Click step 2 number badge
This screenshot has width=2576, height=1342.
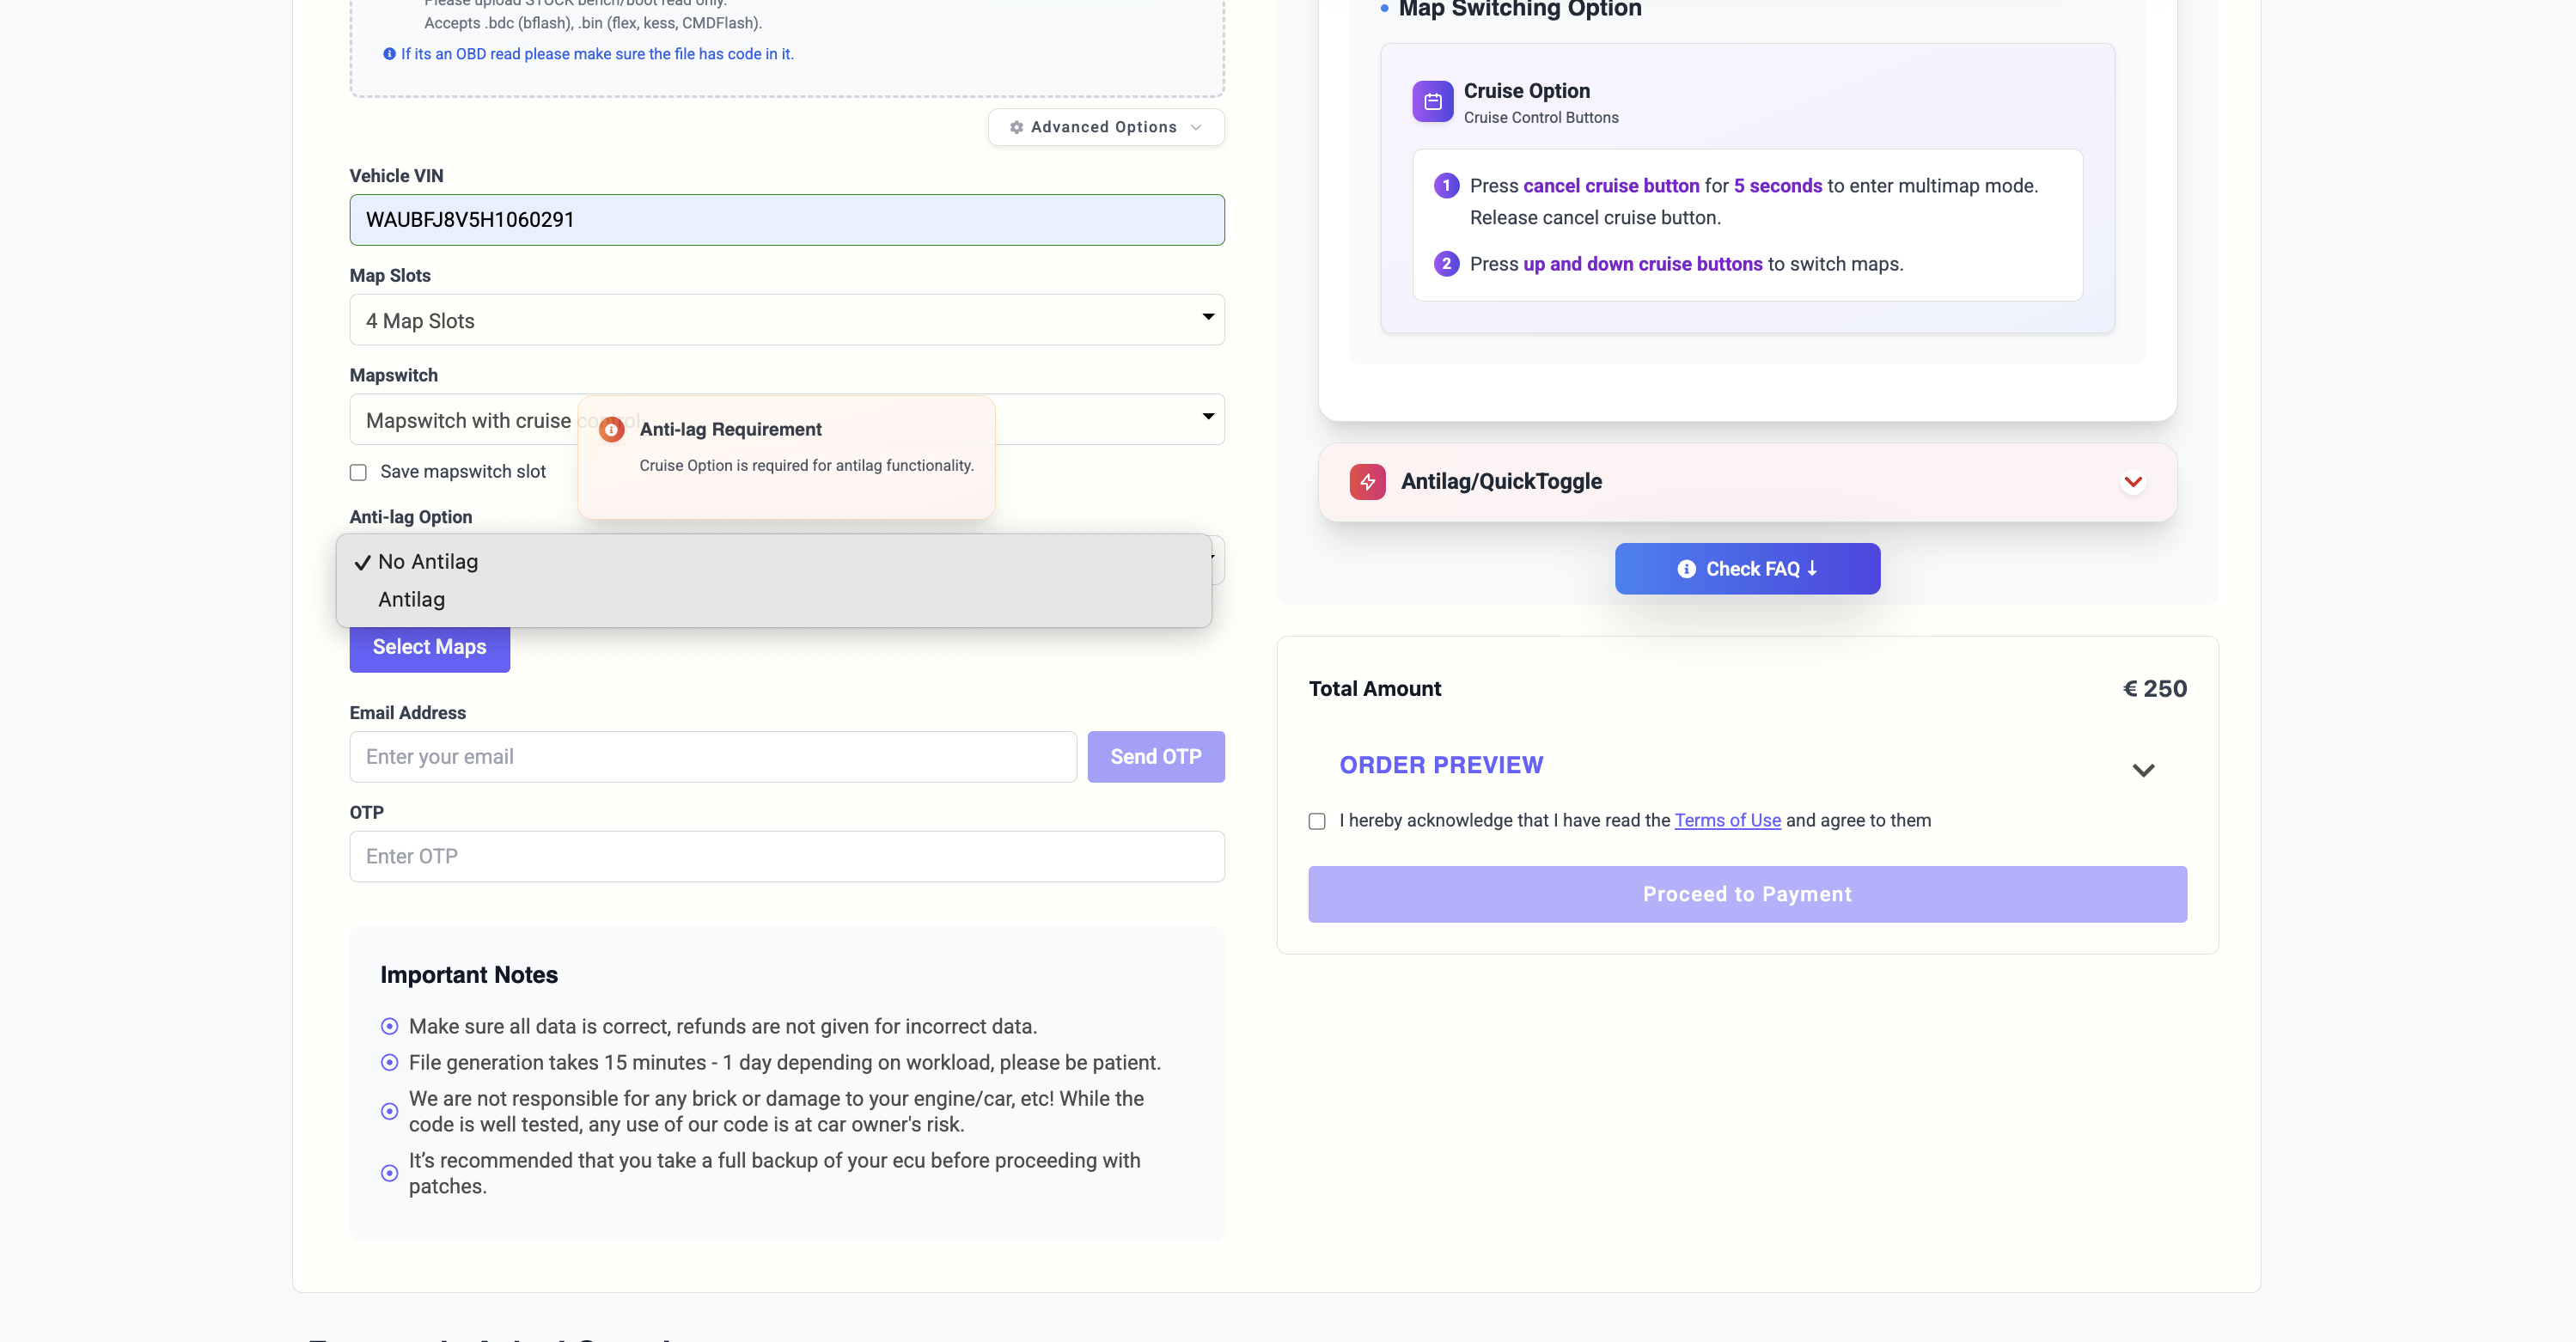click(1446, 263)
